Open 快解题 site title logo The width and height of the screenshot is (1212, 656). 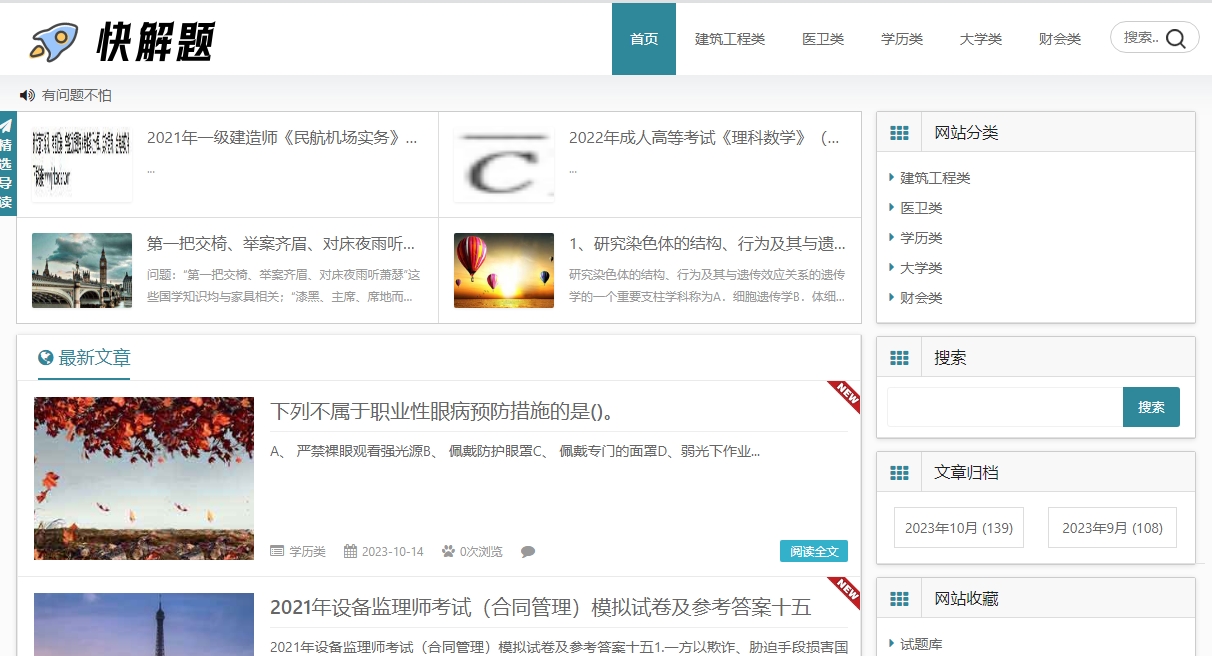pyautogui.click(x=155, y=42)
